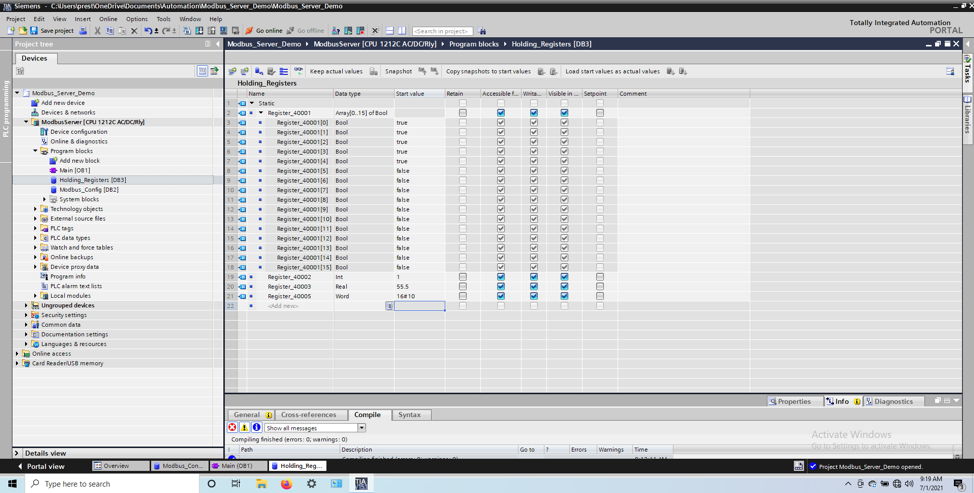Screen dimensions: 974x493
Task: Open the Options menu
Action: pos(137,19)
